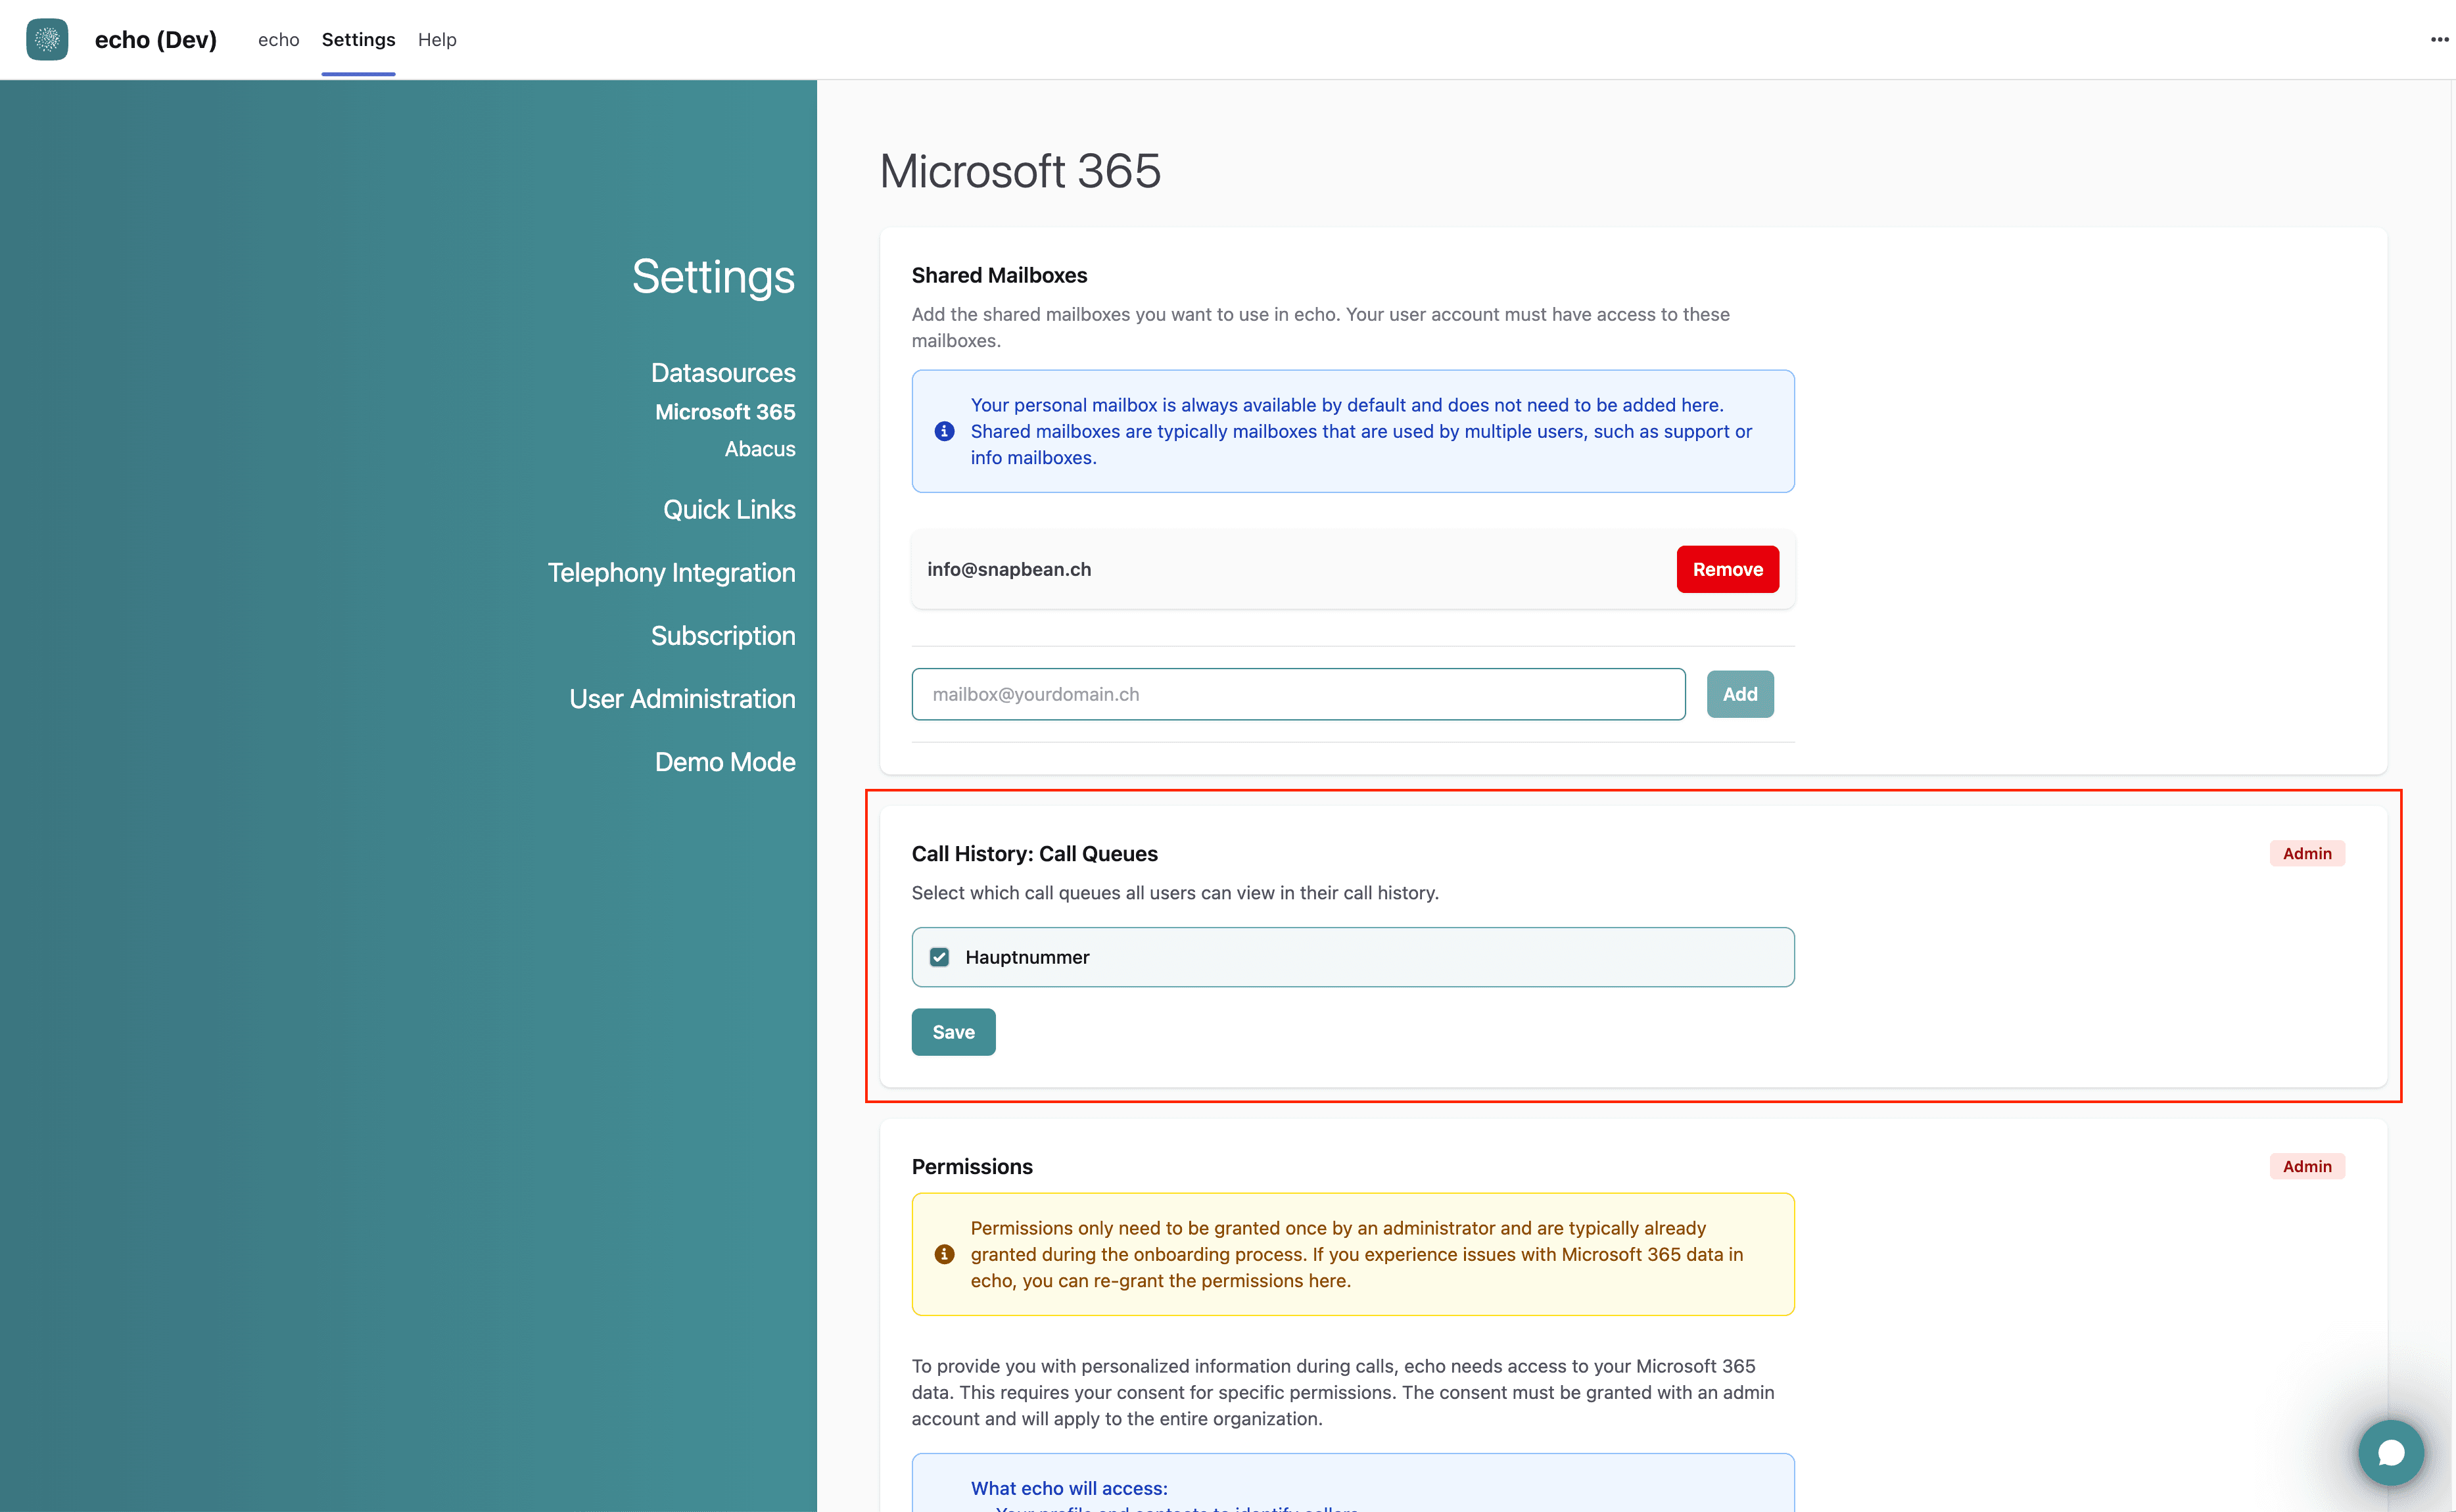The image size is (2456, 1512).
Task: Click the mailbox address input field
Action: coord(1298,694)
